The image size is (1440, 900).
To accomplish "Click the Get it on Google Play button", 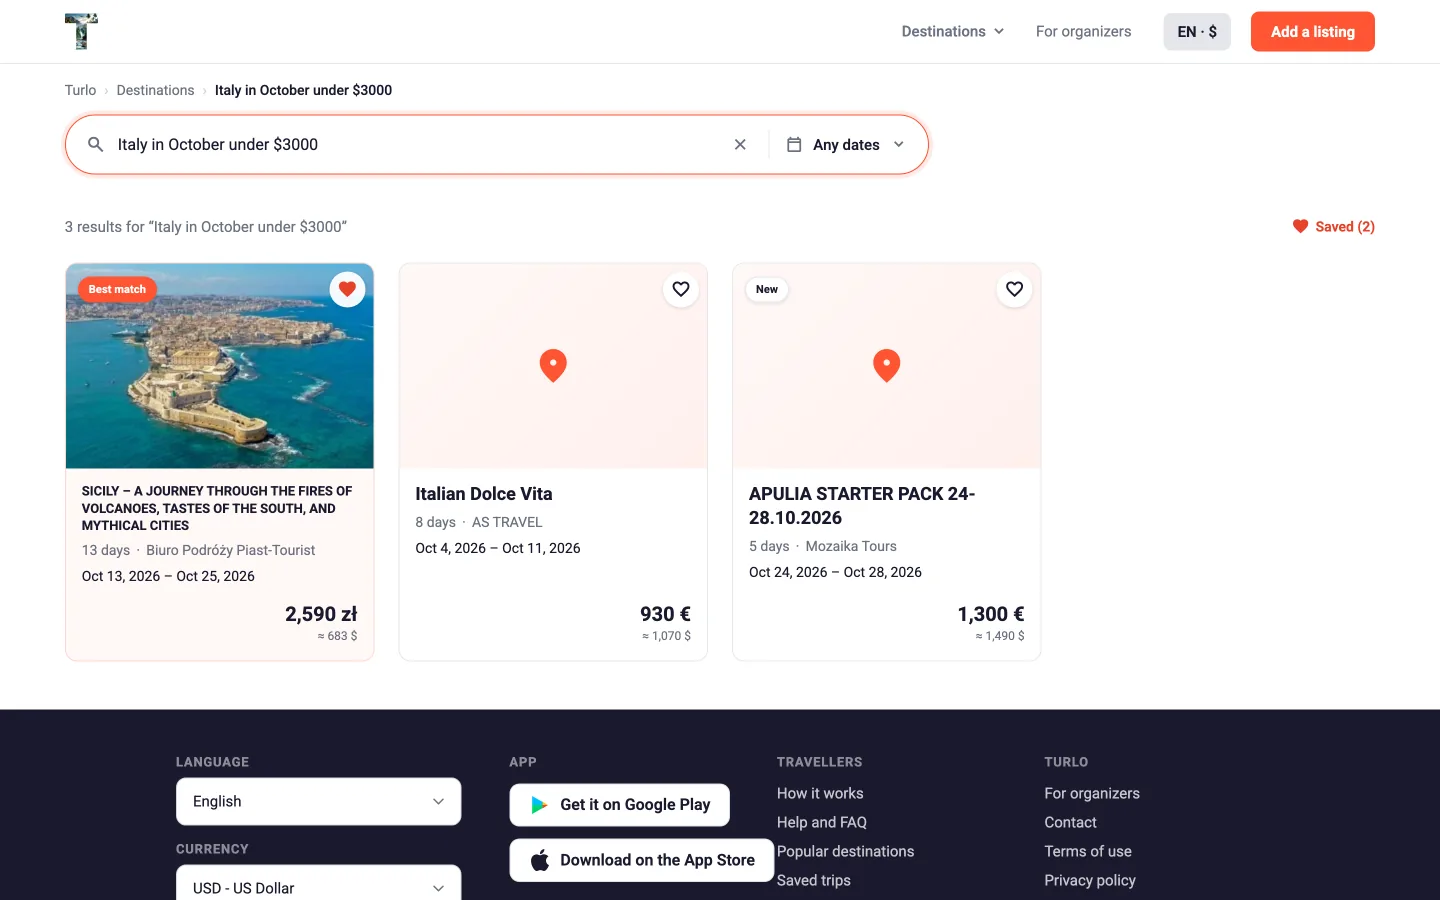I will [619, 804].
